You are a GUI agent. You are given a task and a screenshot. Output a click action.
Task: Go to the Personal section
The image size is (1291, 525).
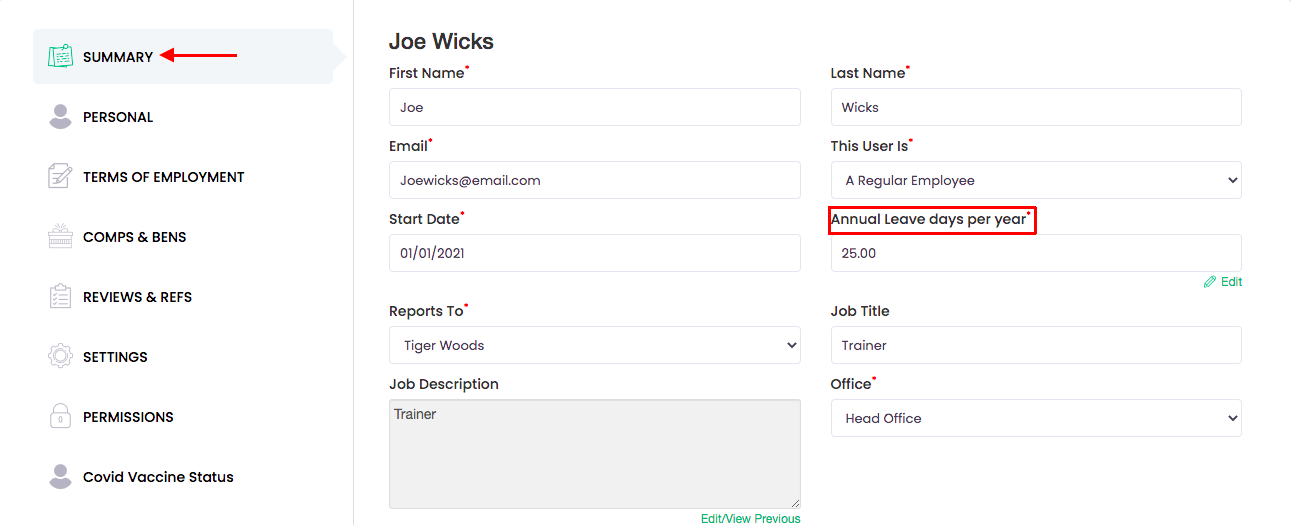click(x=118, y=117)
